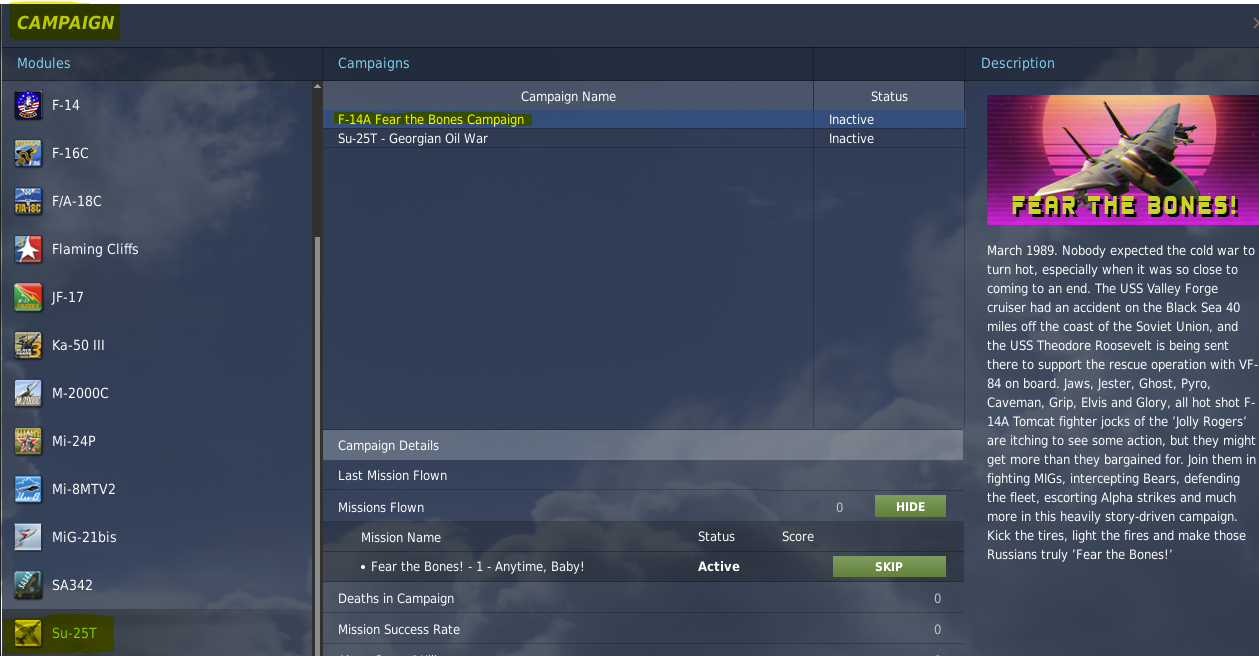Screen dimensions: 1259x656
Task: Click the F-16C module name
Action: (x=70, y=153)
